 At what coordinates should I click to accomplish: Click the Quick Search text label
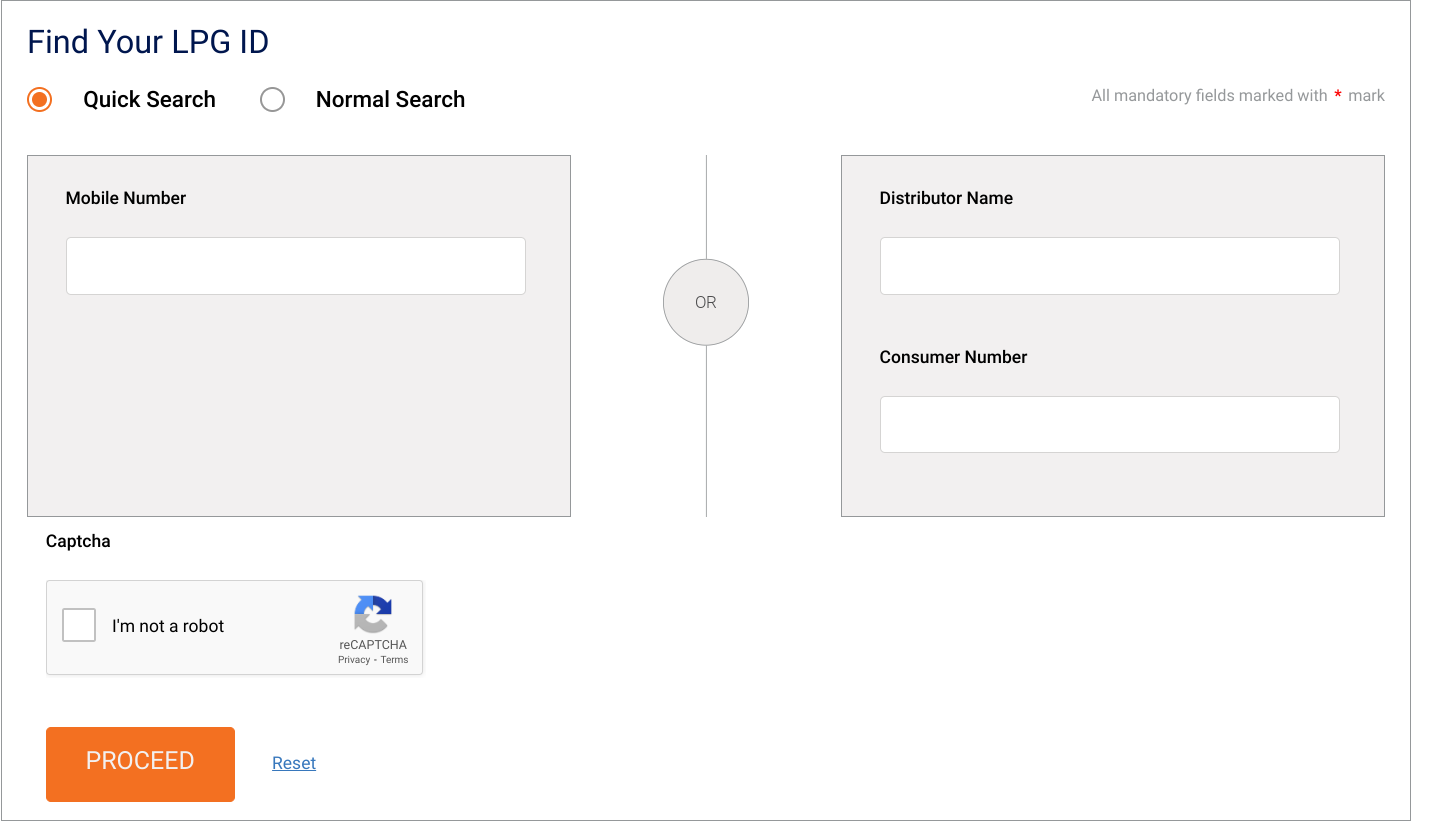point(149,100)
